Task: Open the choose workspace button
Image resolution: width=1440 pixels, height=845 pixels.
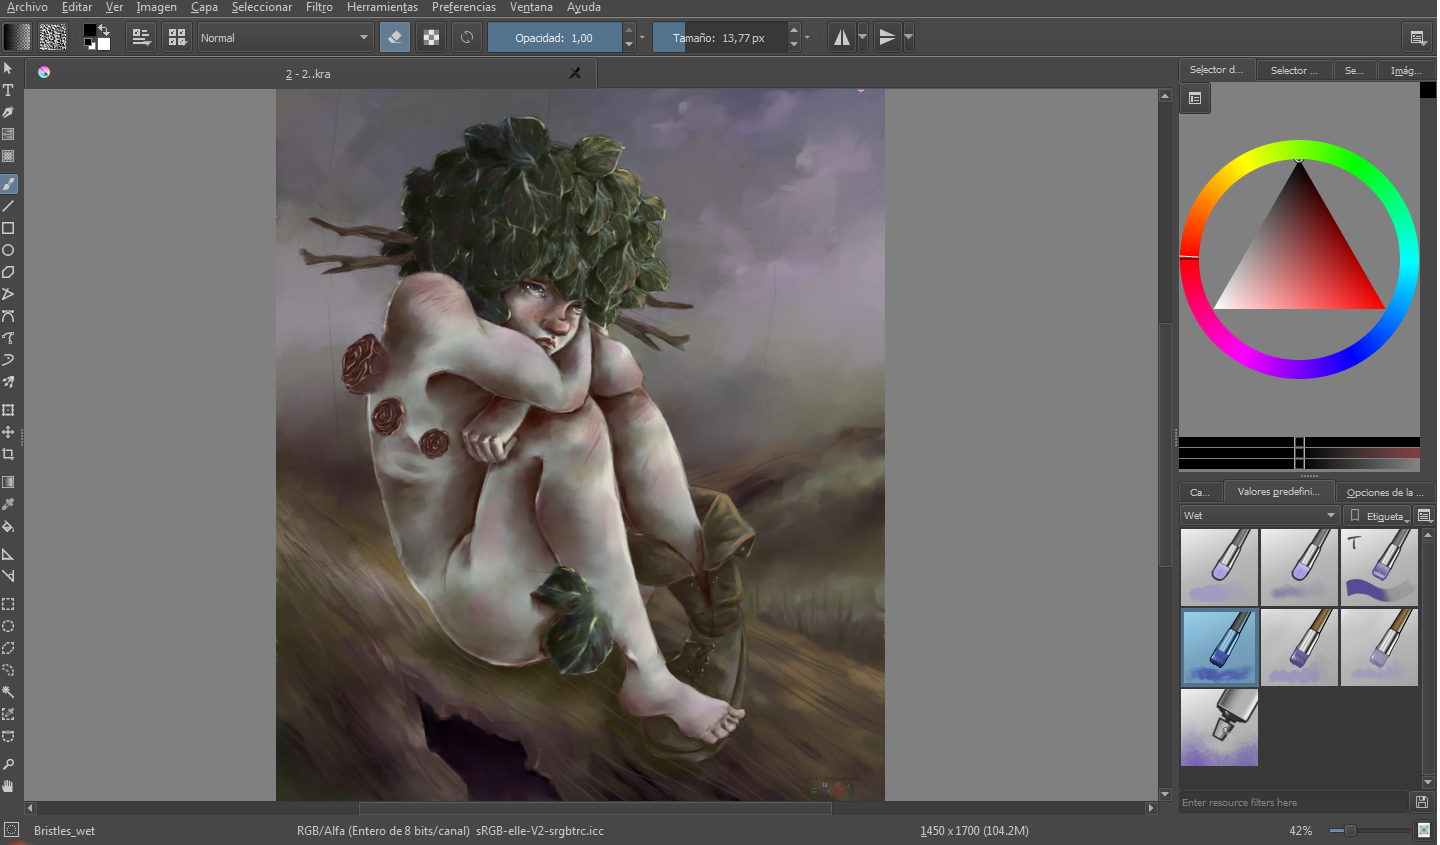Action: coord(1418,38)
